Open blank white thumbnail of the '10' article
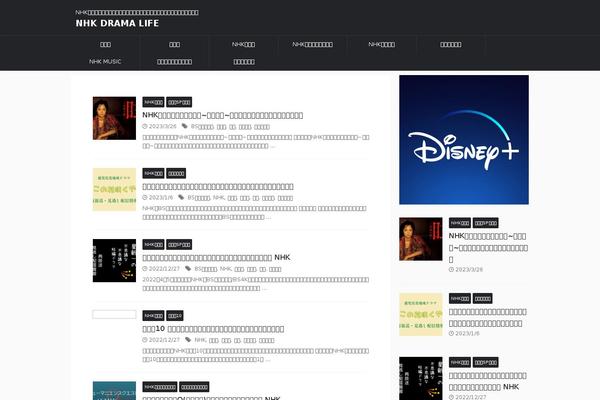Image resolution: width=600 pixels, height=400 pixels. [114, 315]
